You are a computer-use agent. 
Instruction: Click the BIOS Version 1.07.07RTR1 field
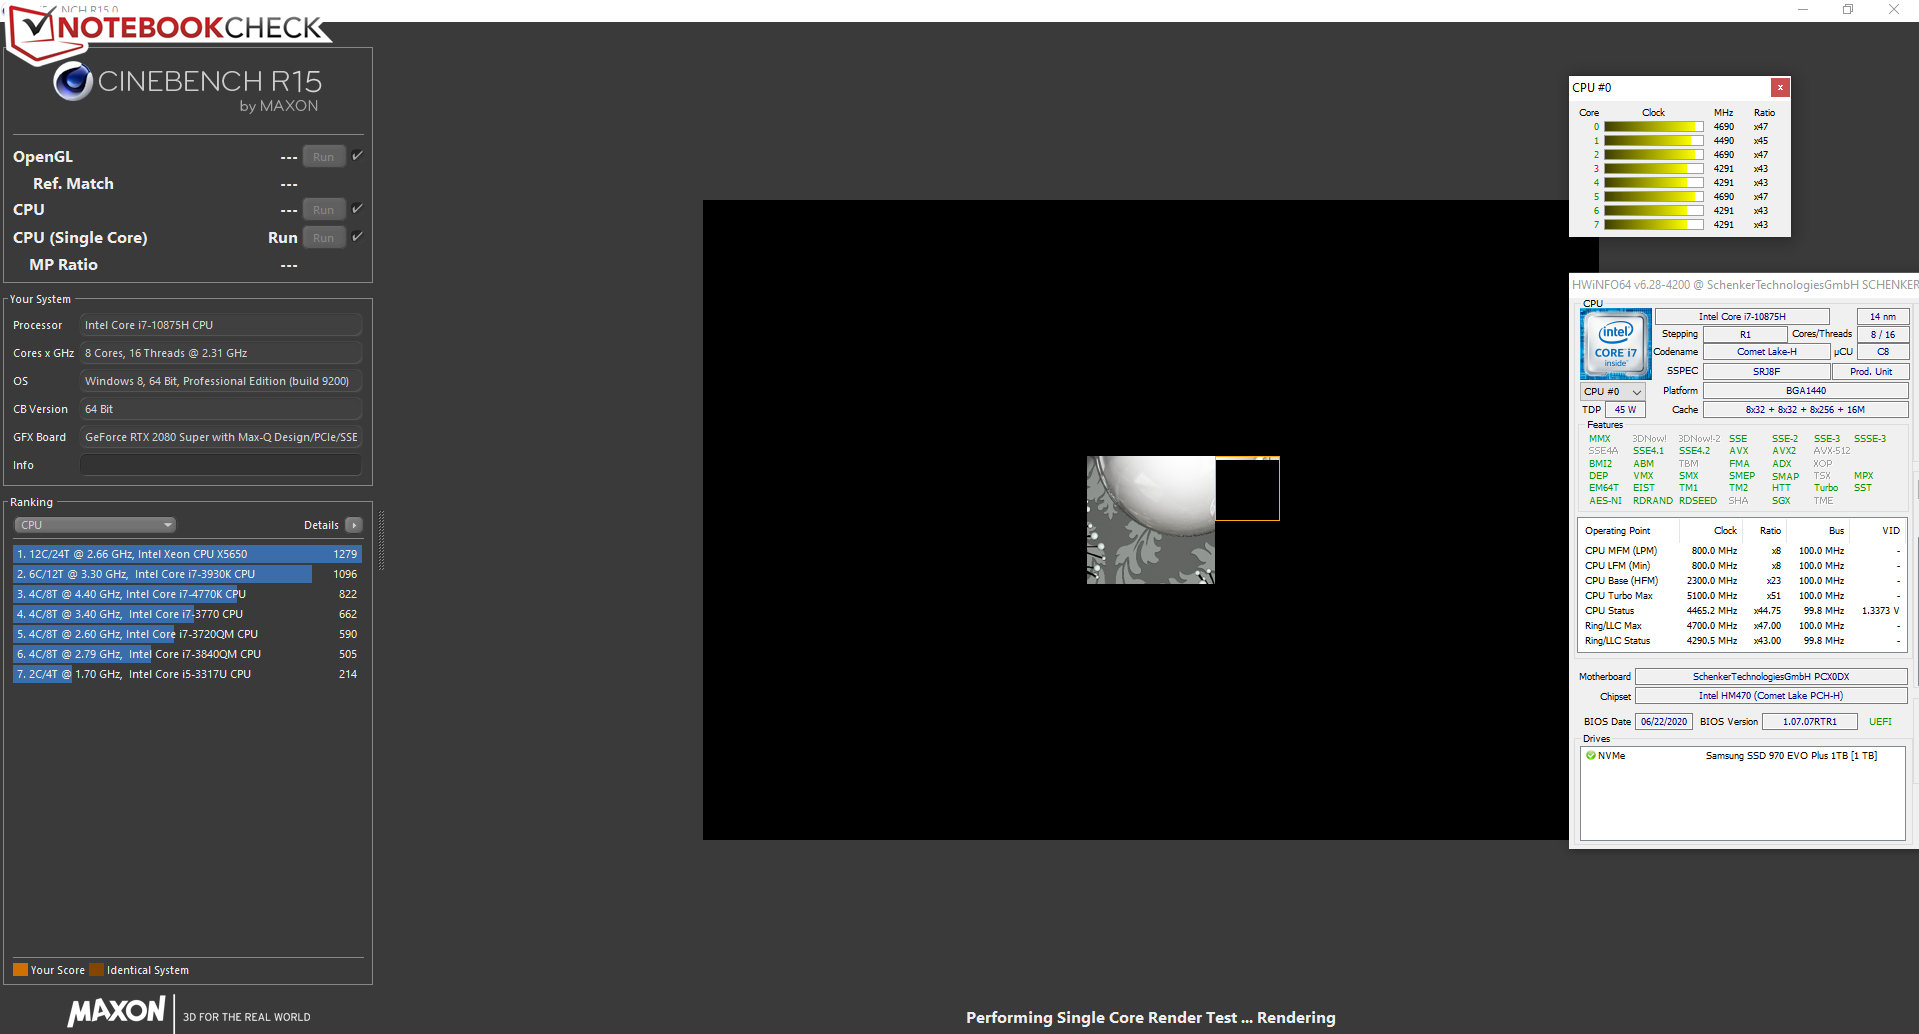(x=1809, y=722)
